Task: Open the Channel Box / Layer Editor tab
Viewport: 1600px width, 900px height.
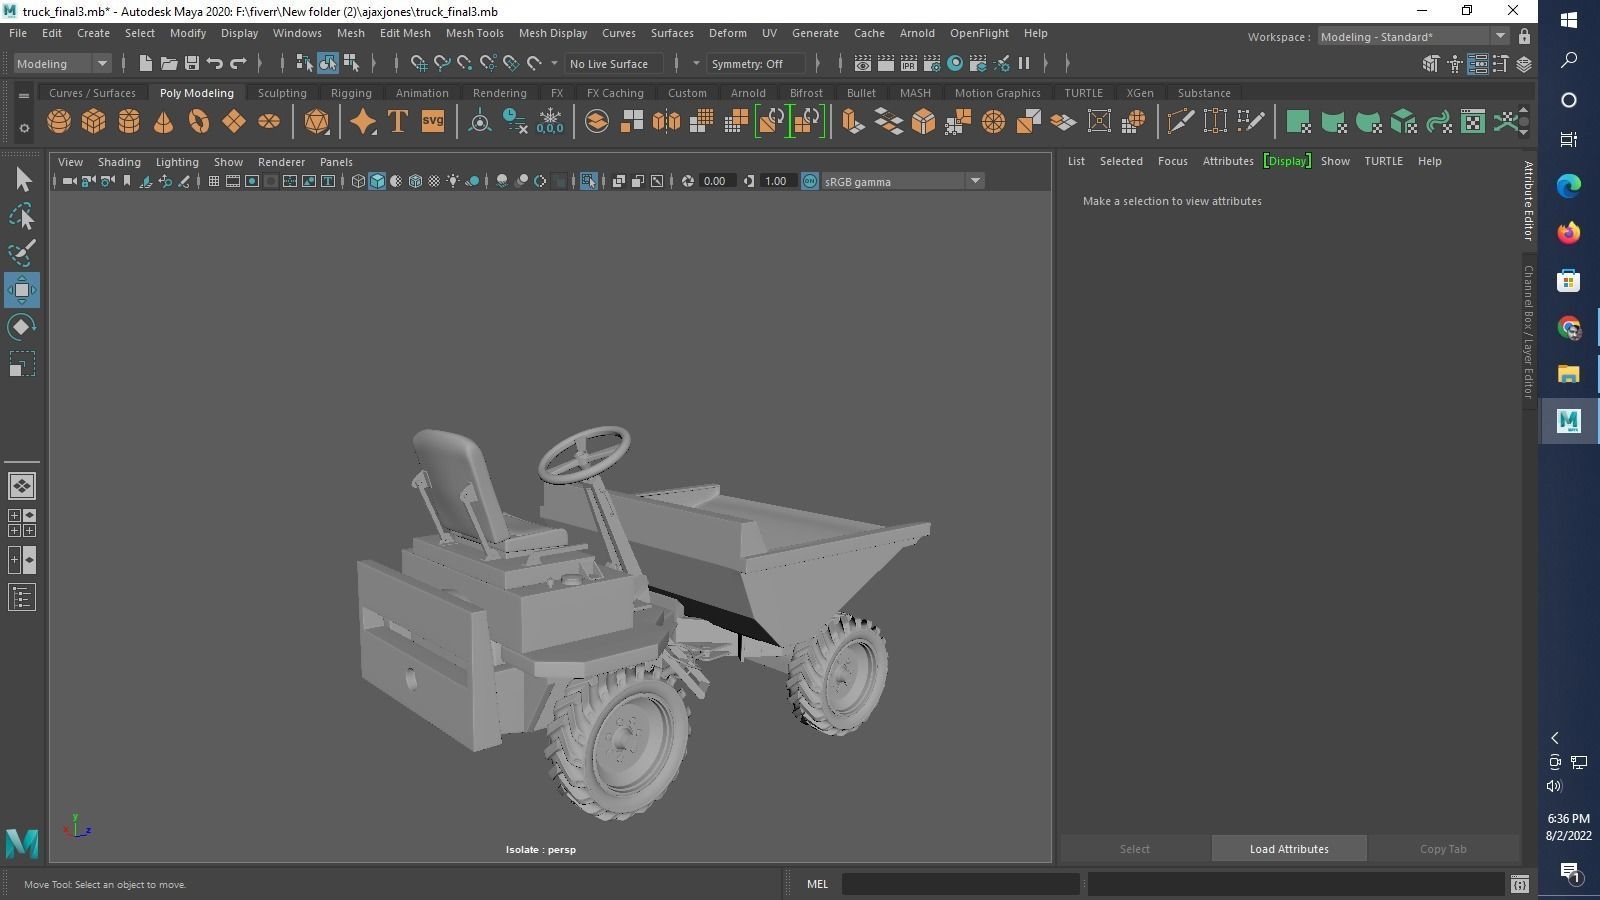Action: coord(1528,332)
